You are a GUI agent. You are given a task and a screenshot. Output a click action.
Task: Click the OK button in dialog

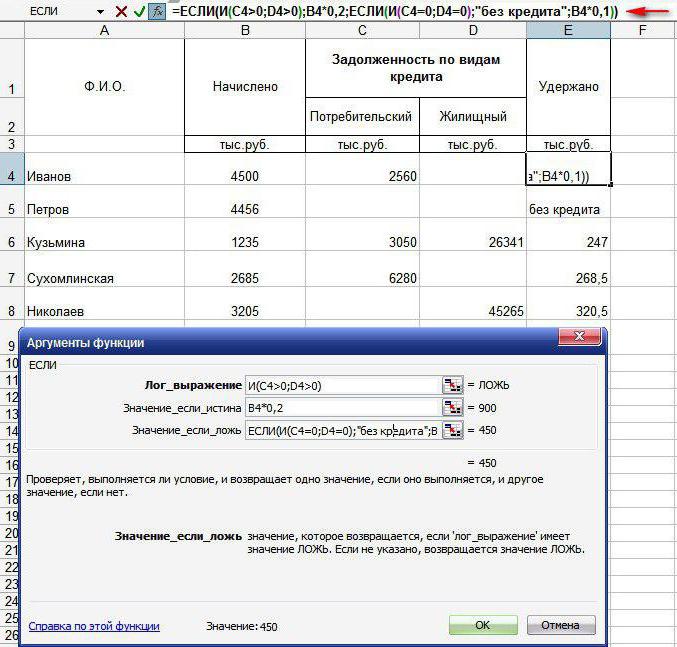tap(483, 625)
